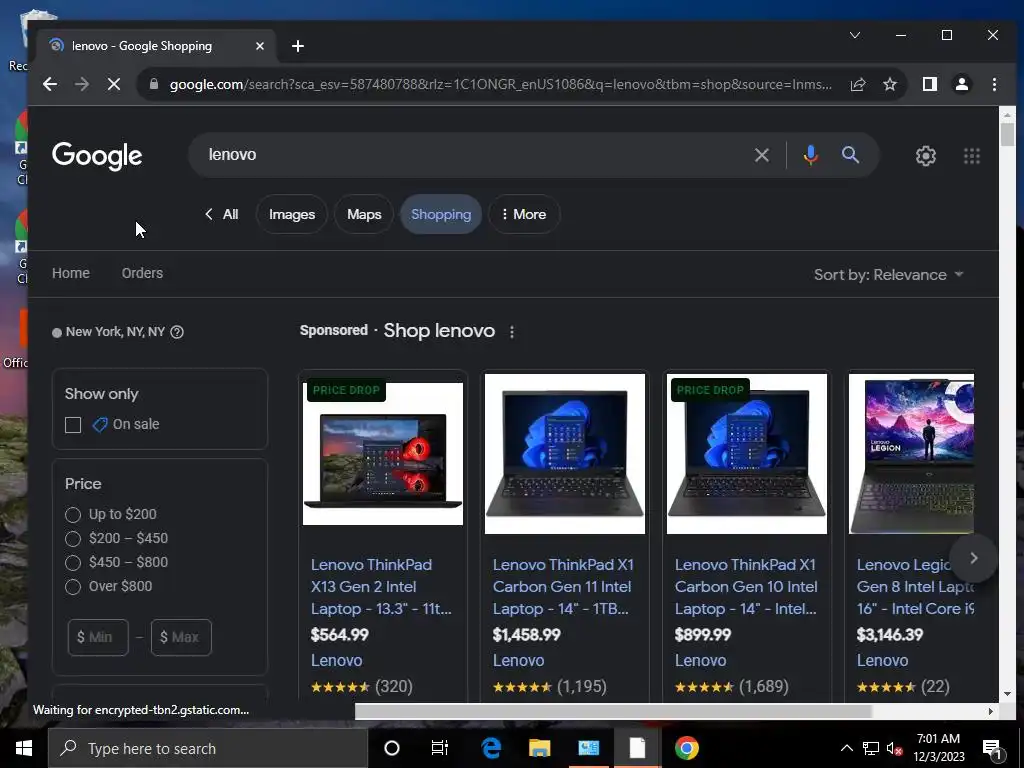Close the lenovo - Google Shopping tab

click(x=260, y=46)
